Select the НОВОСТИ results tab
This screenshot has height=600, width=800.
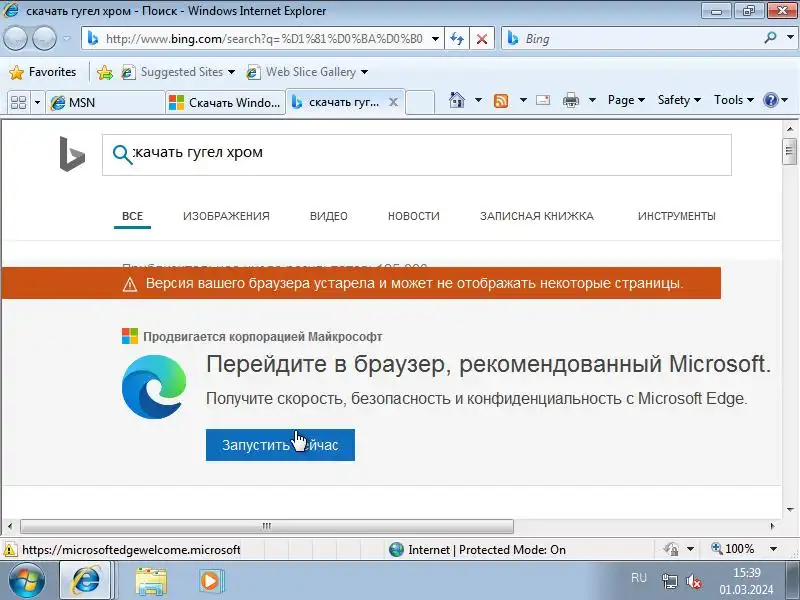pos(414,216)
